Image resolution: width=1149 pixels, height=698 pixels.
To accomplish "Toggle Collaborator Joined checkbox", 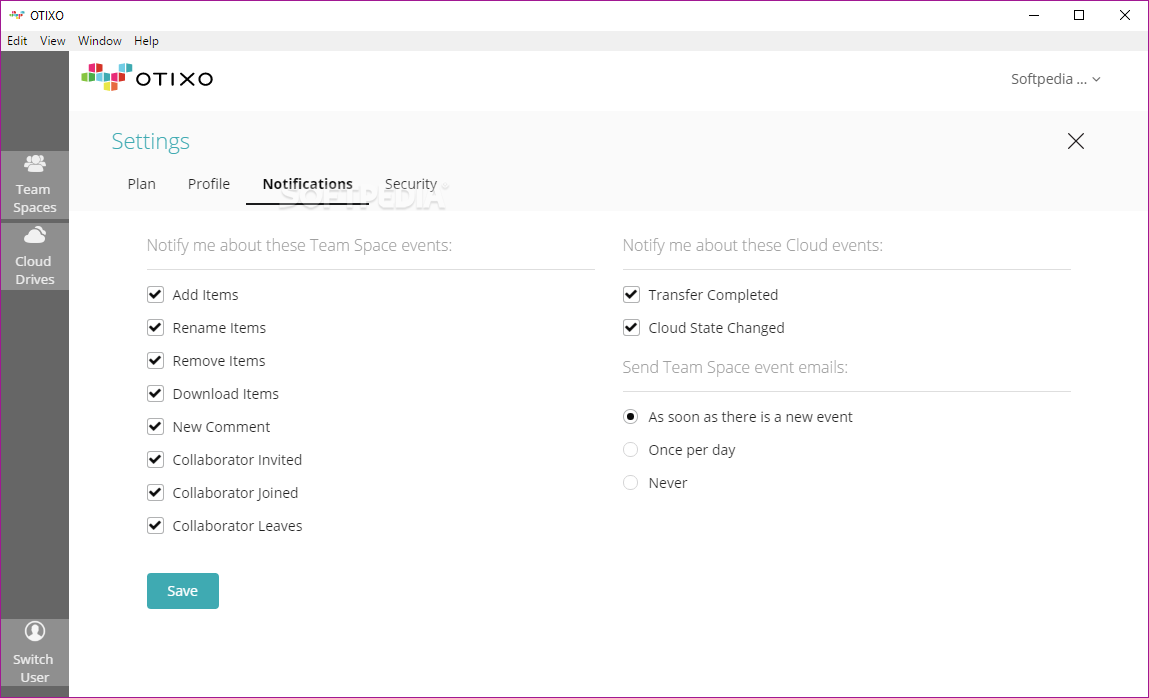I will 155,492.
